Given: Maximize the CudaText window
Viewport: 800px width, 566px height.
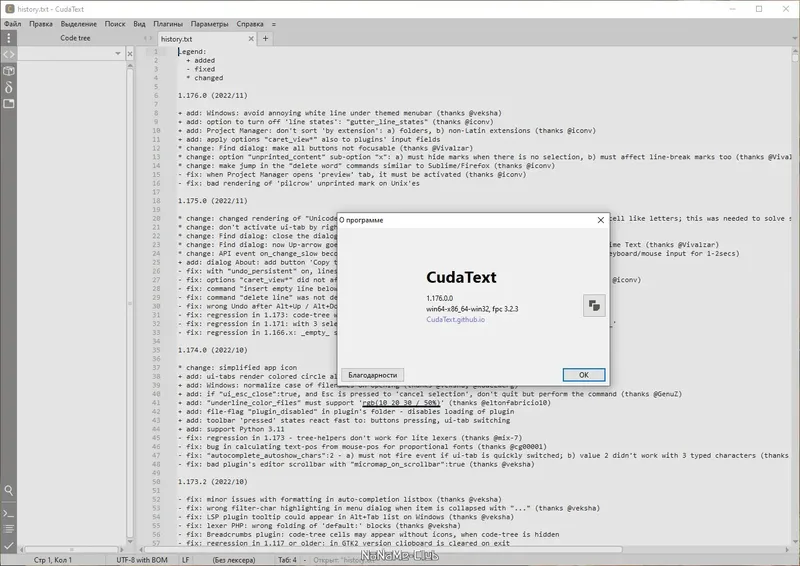Looking at the screenshot, I should [759, 9].
